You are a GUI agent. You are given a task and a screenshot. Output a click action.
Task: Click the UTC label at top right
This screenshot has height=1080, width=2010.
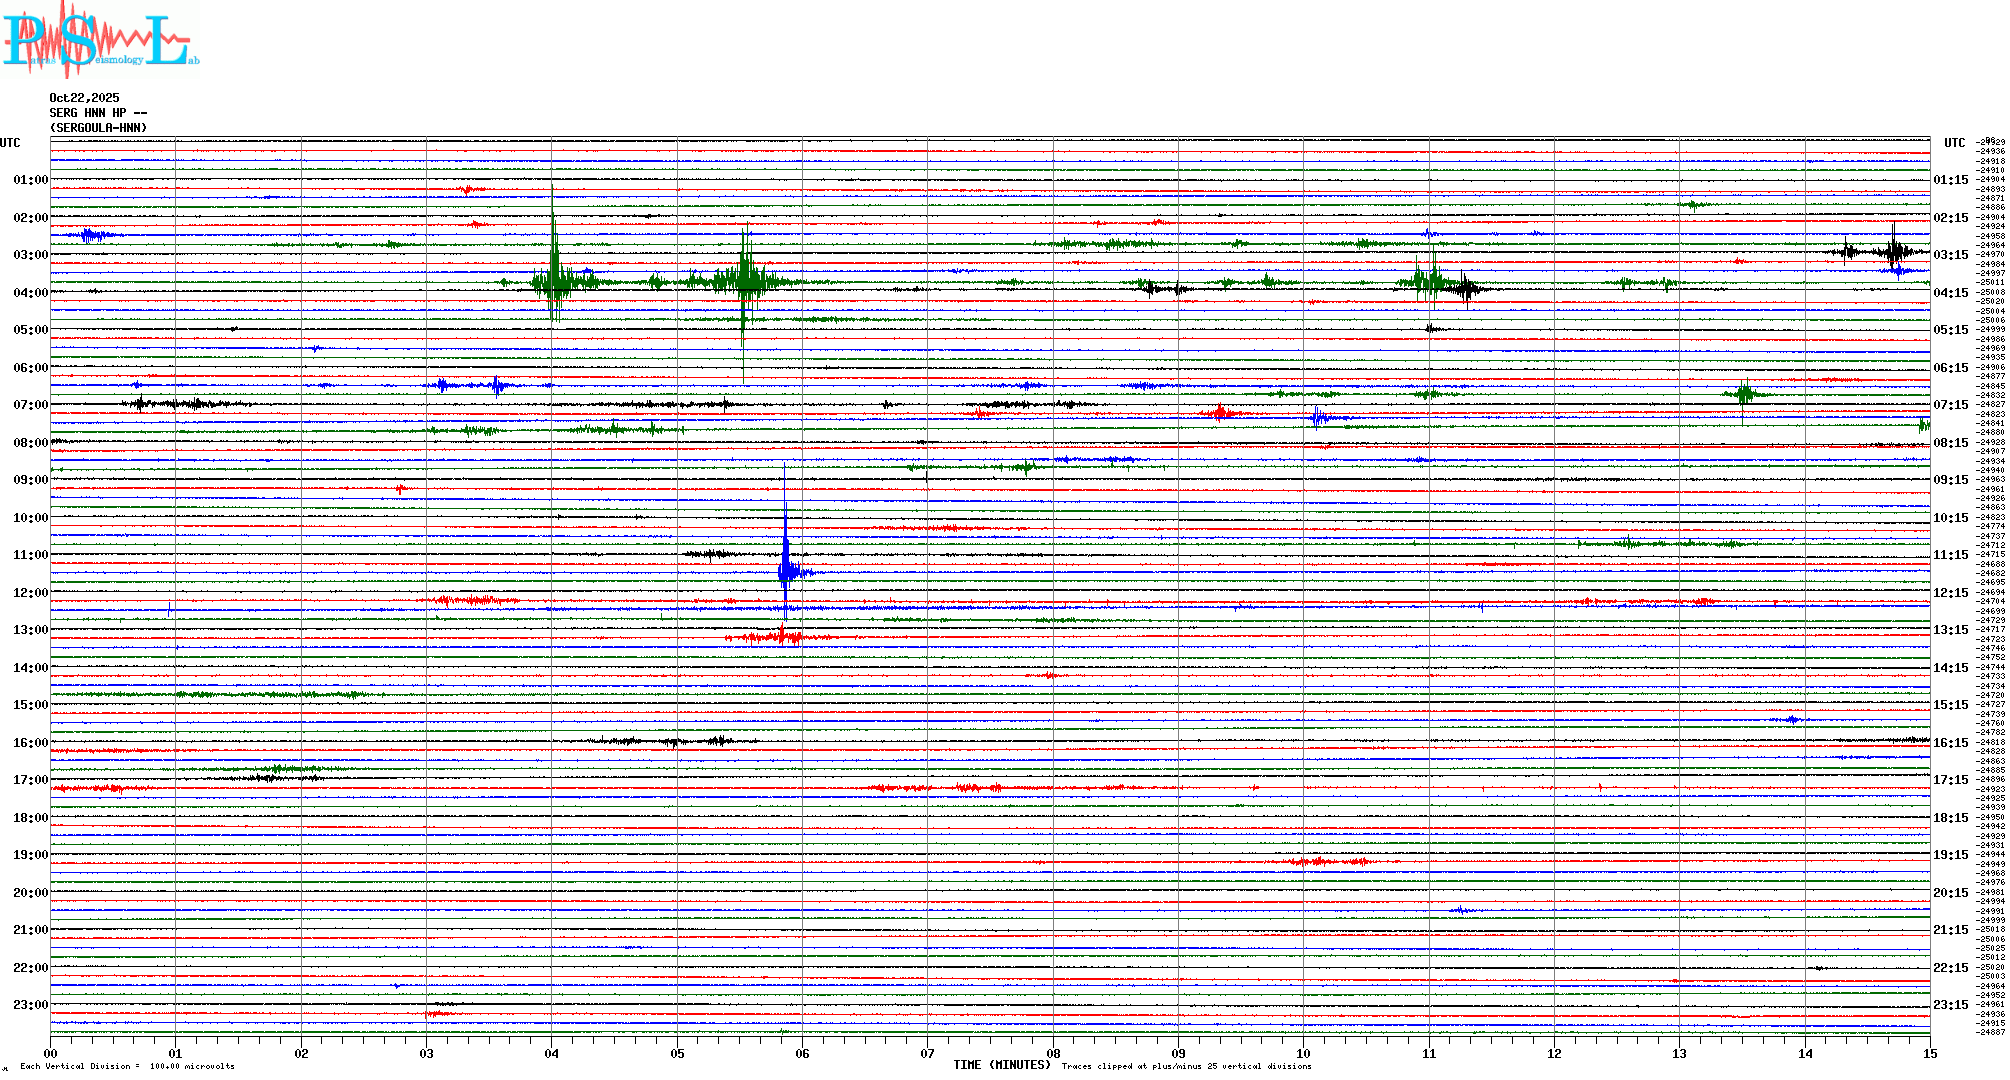(x=1954, y=143)
